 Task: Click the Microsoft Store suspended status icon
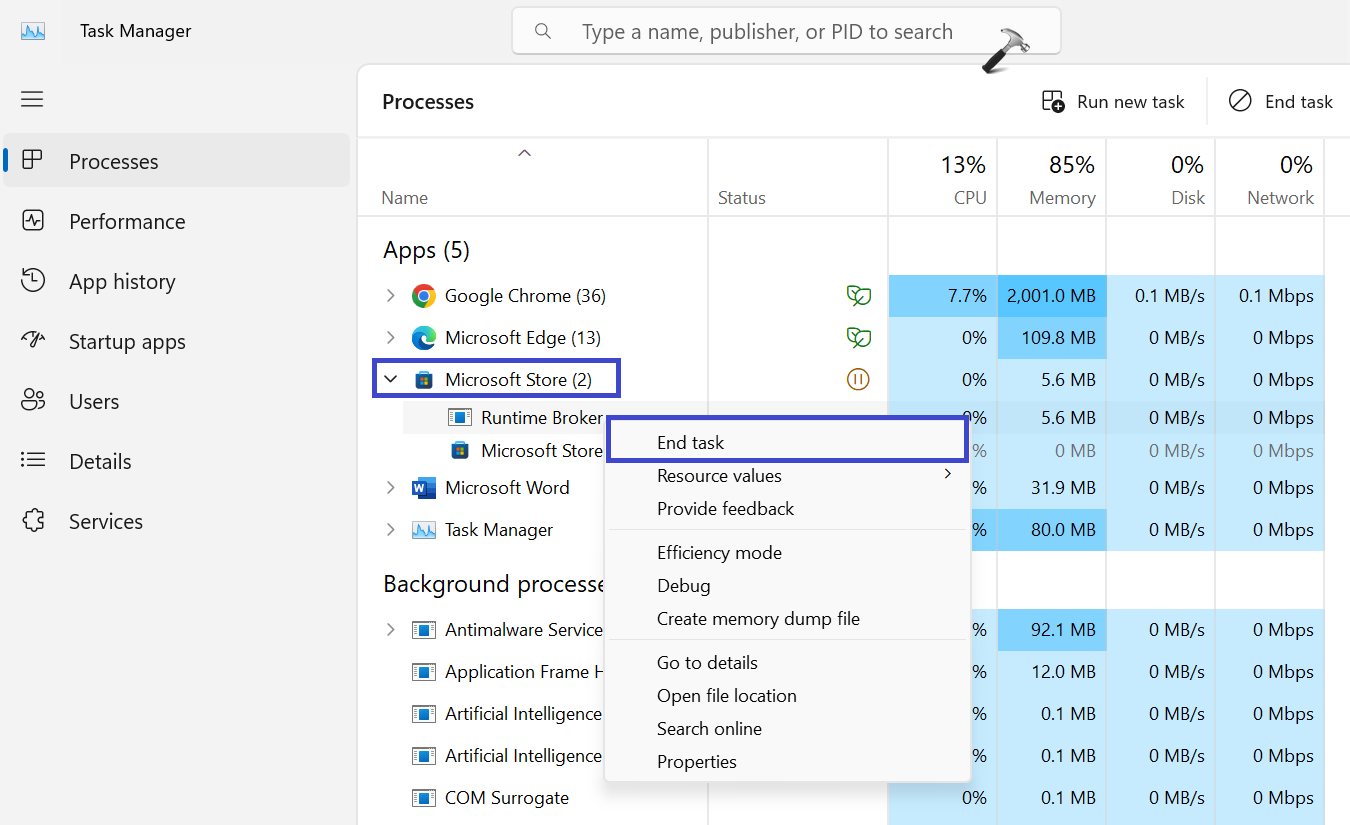point(858,380)
